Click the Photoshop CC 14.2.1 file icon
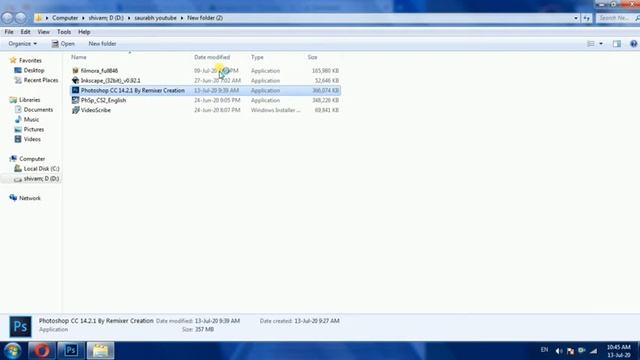The width and height of the screenshot is (640, 360). [75, 90]
